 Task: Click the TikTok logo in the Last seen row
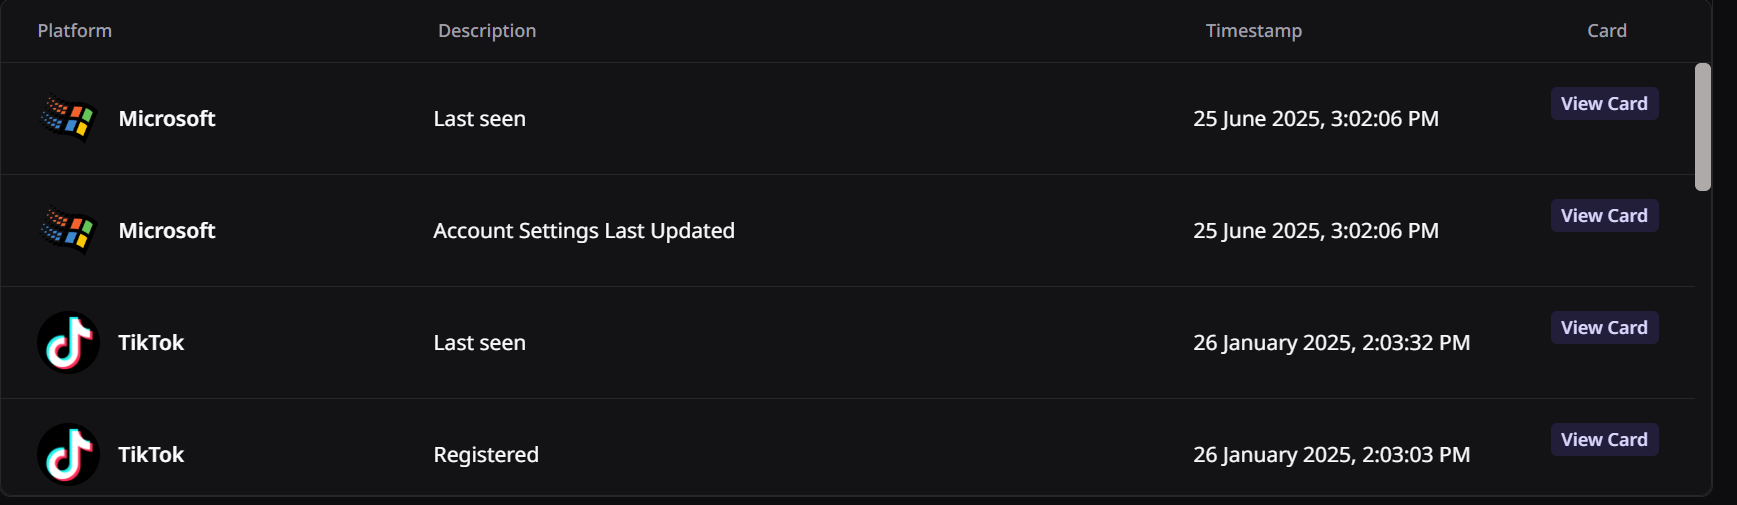68,343
